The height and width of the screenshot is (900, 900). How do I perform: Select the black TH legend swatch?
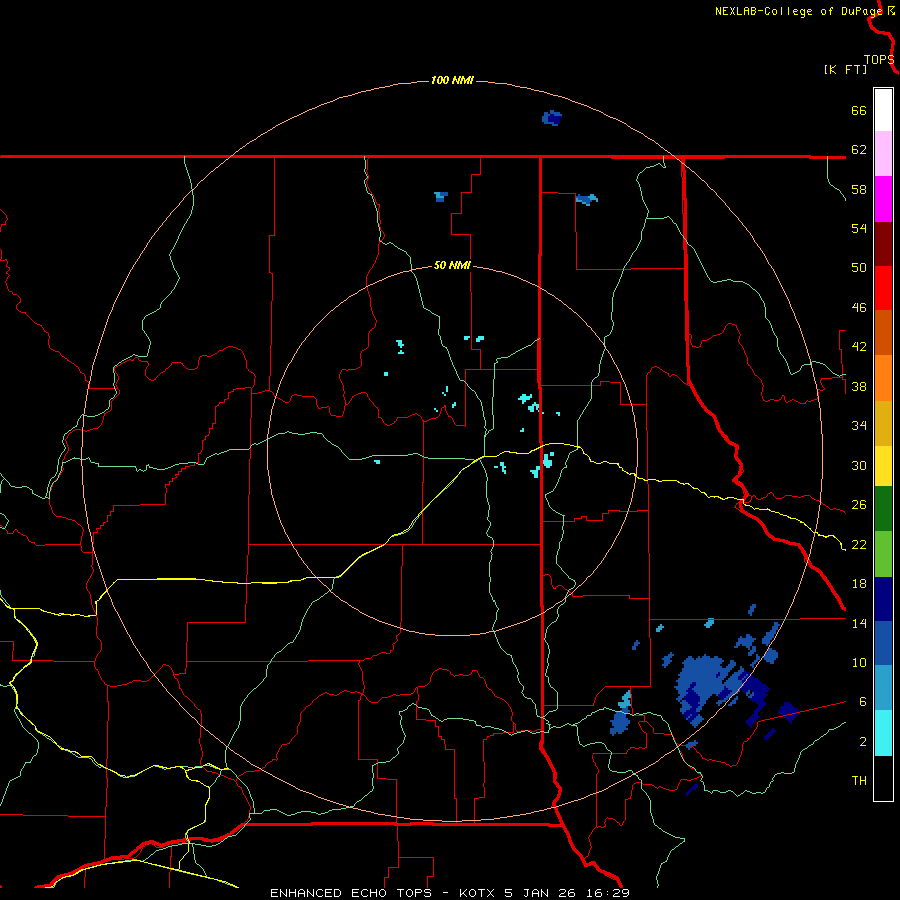[883, 778]
